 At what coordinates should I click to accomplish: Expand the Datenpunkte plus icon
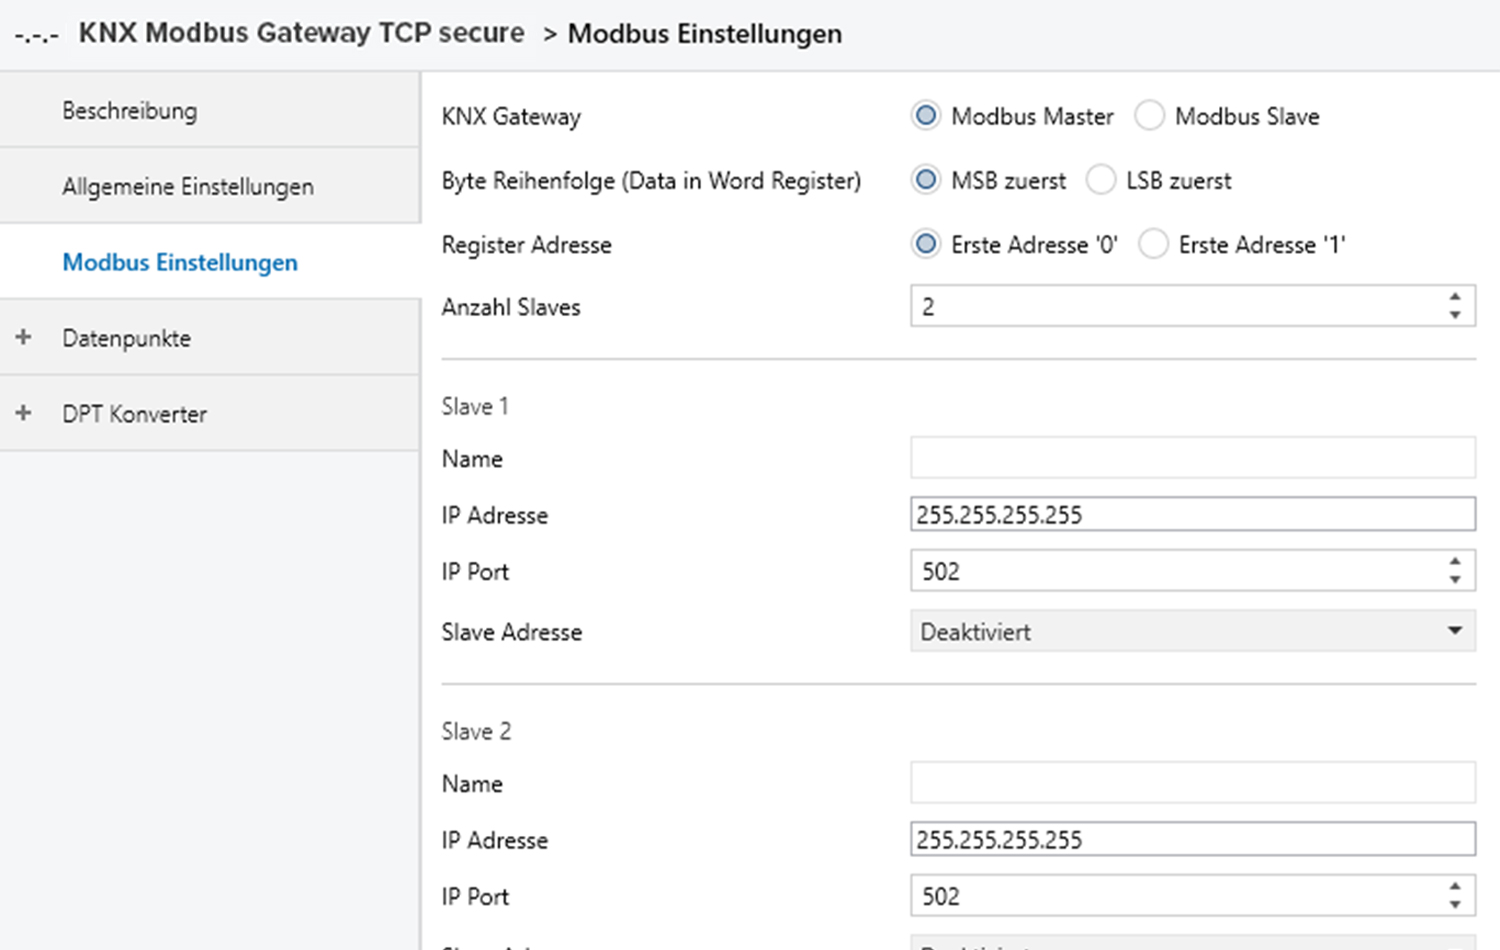[24, 337]
